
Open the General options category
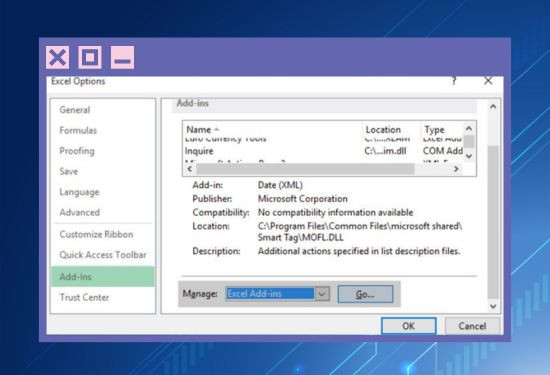(x=75, y=110)
